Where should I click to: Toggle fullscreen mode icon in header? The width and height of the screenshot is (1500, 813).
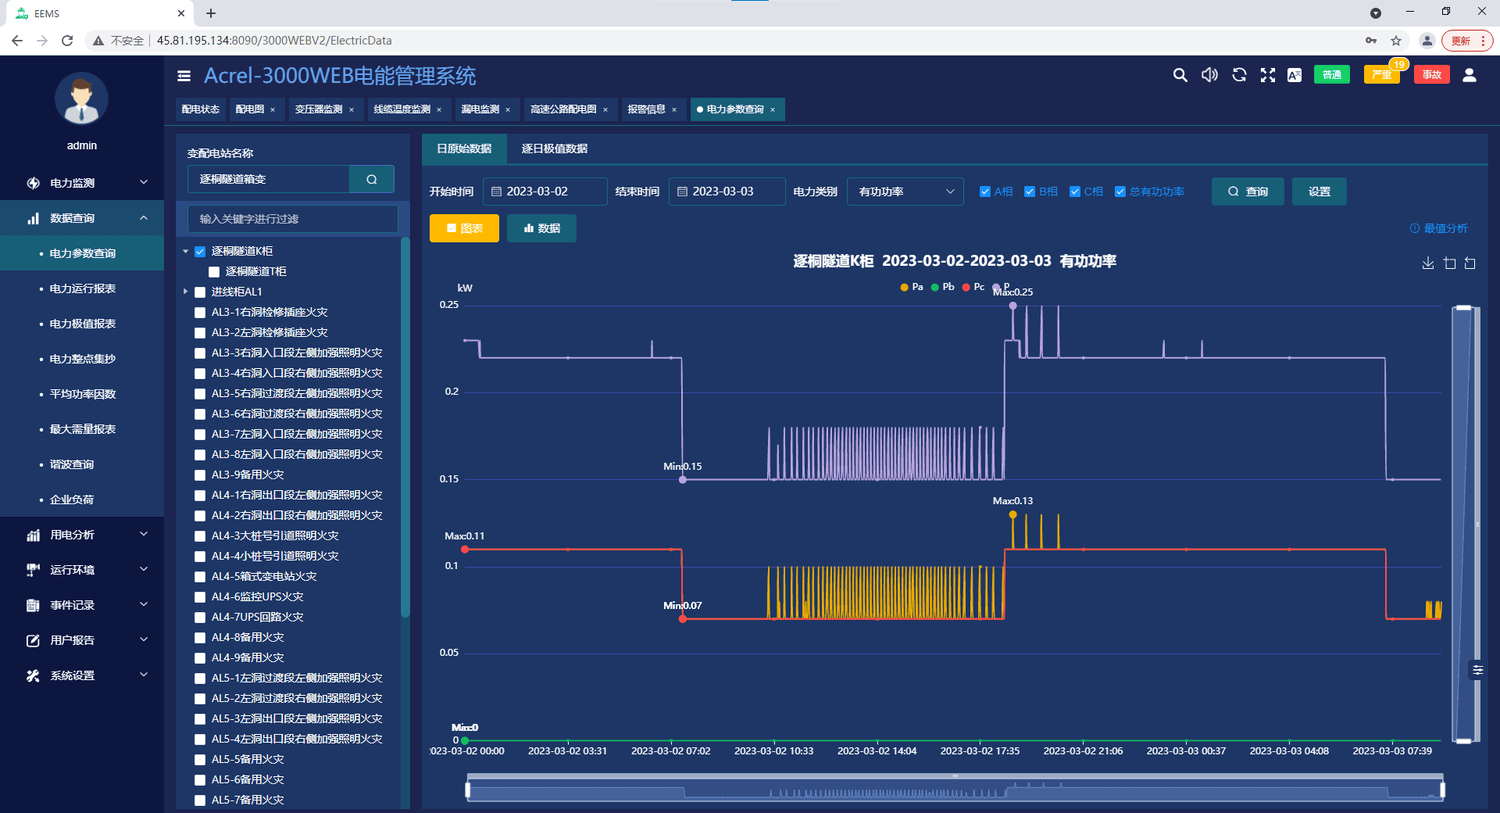[1267, 75]
